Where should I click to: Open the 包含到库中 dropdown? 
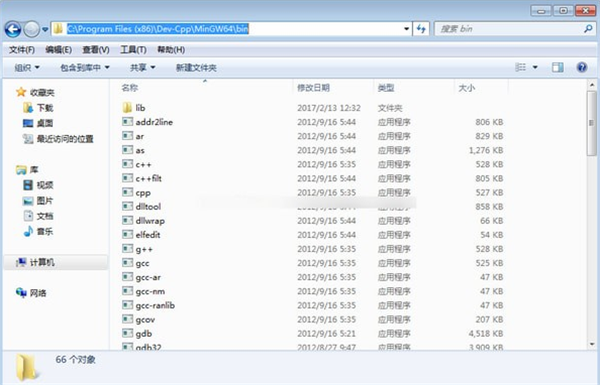[x=85, y=68]
